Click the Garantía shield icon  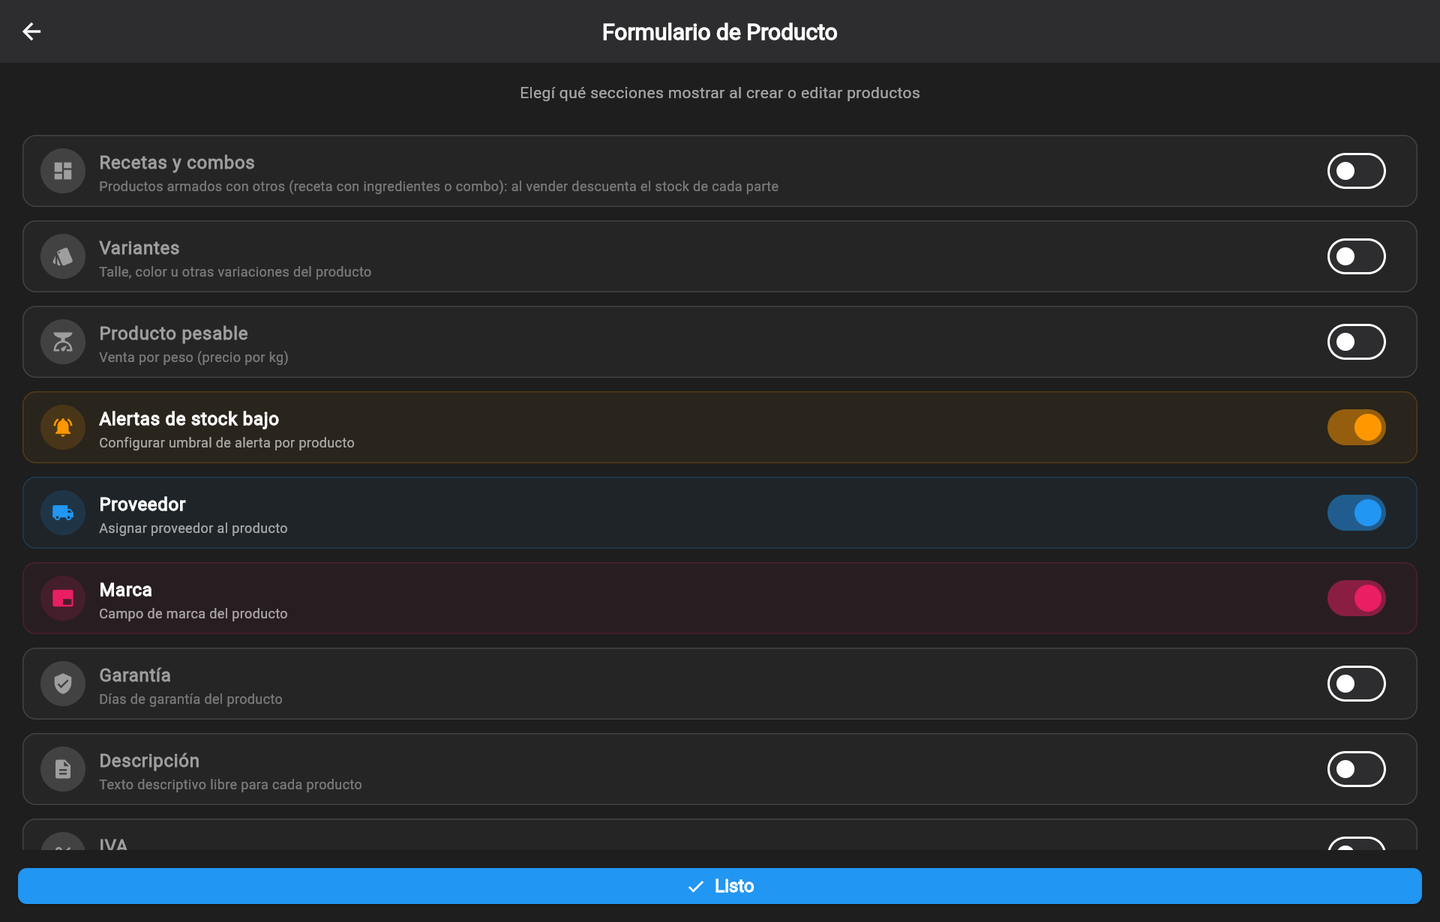pos(63,684)
